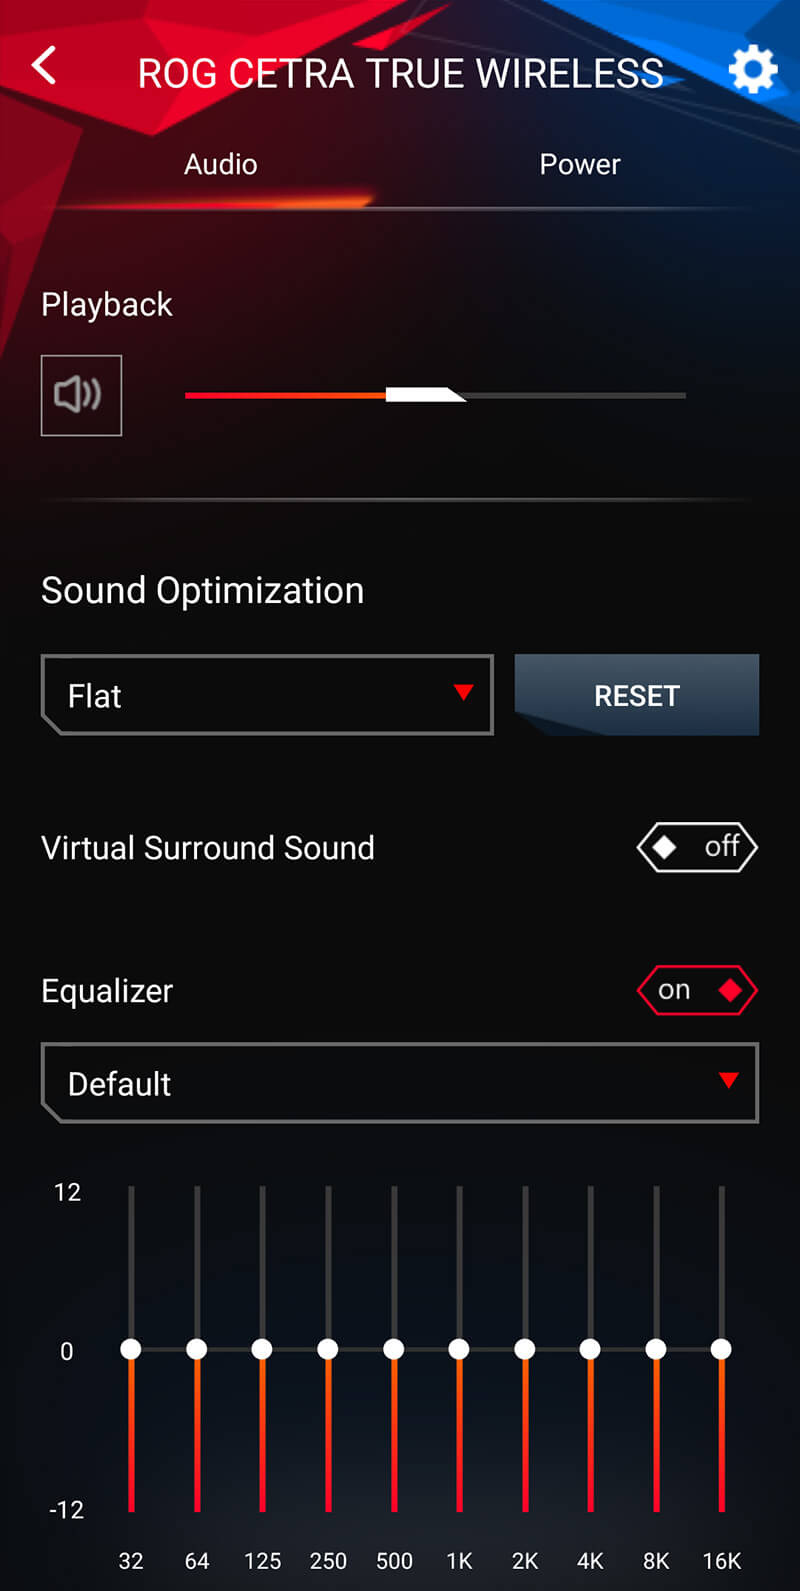Screen dimensions: 800x1591
Task: Switch to the Power tab
Action: (579, 164)
